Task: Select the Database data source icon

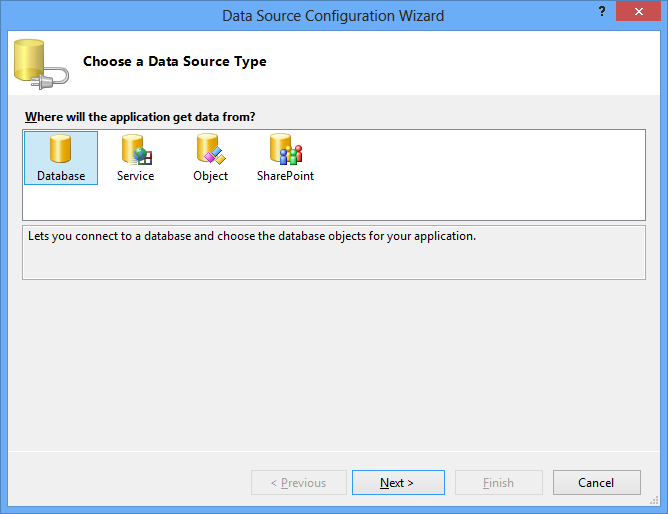Action: click(60, 150)
